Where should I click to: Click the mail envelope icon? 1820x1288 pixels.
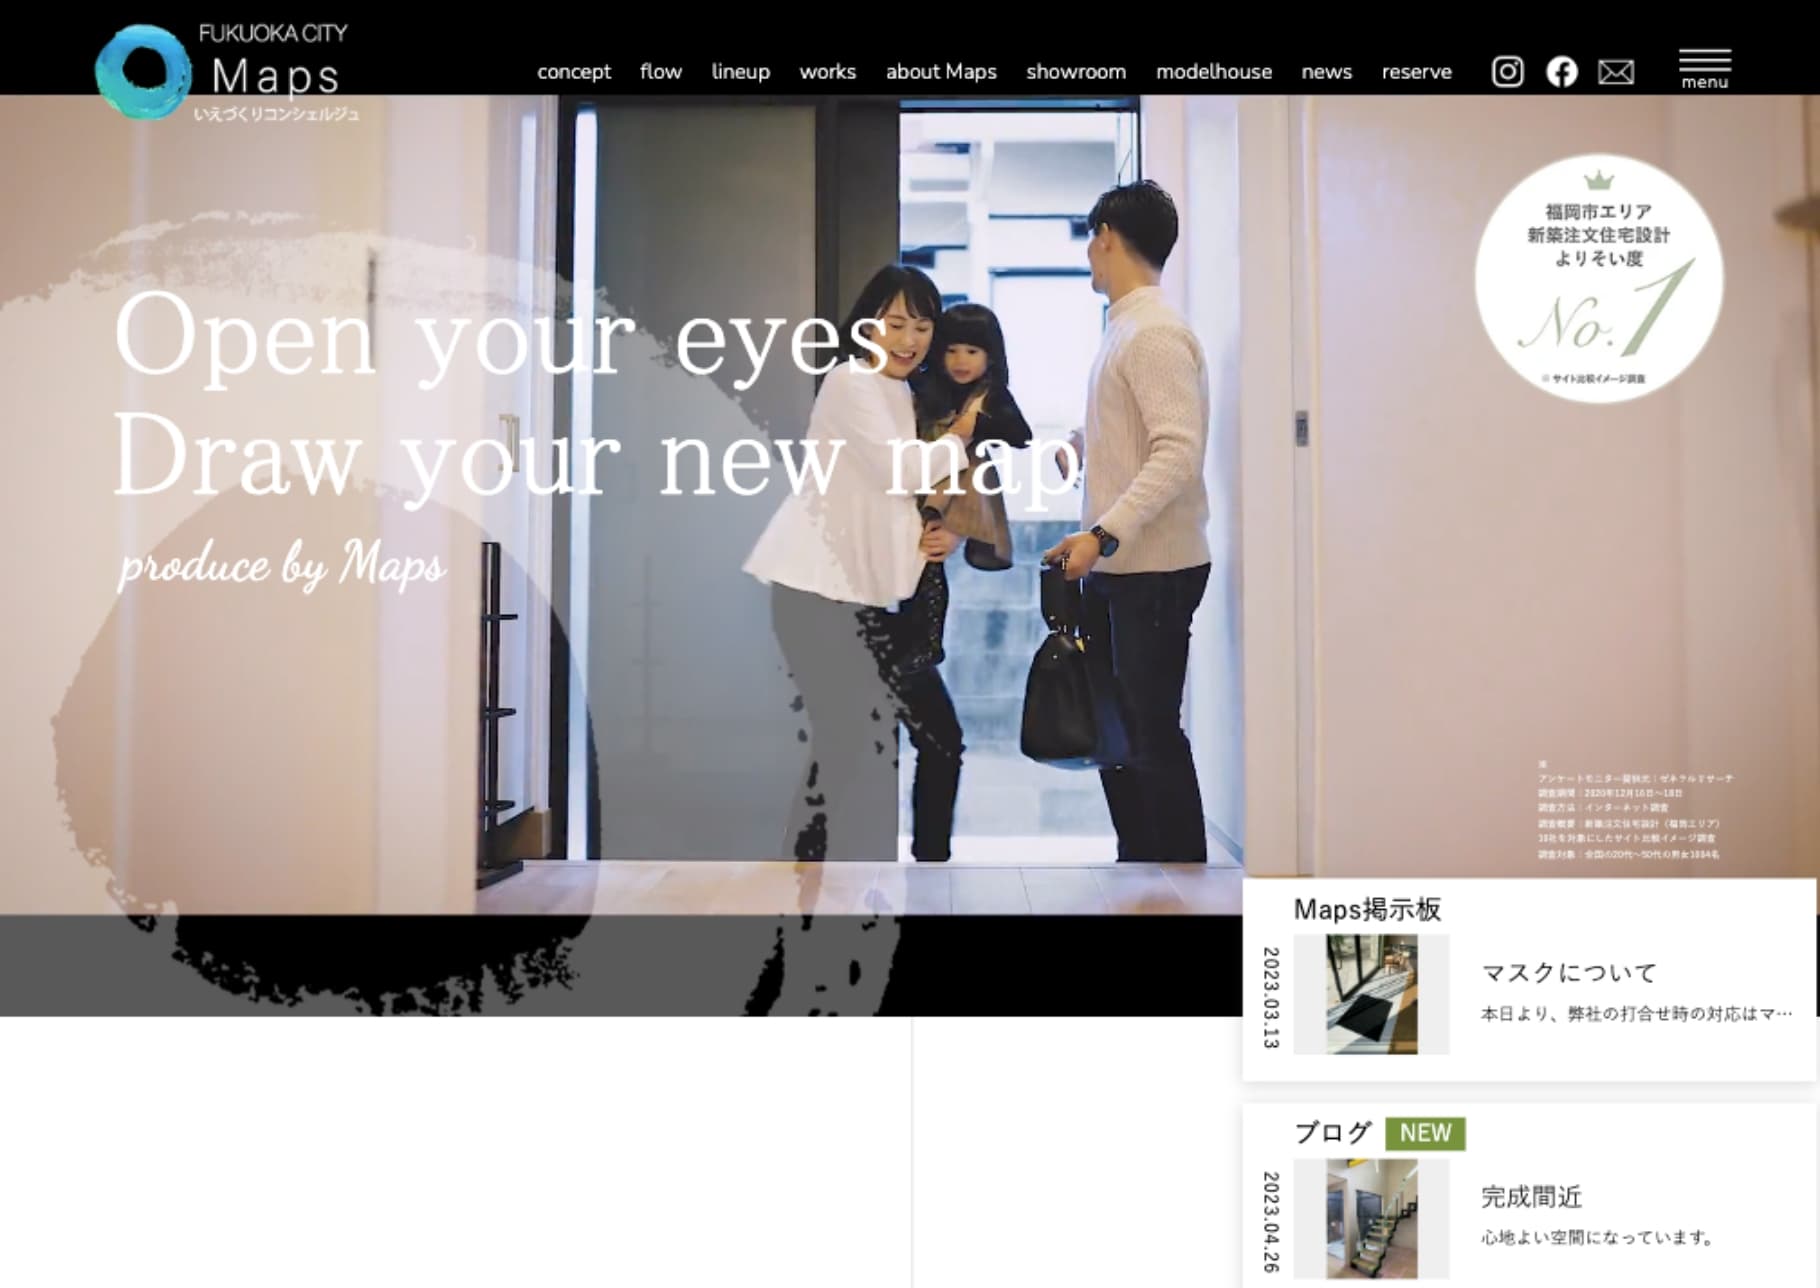(x=1615, y=72)
